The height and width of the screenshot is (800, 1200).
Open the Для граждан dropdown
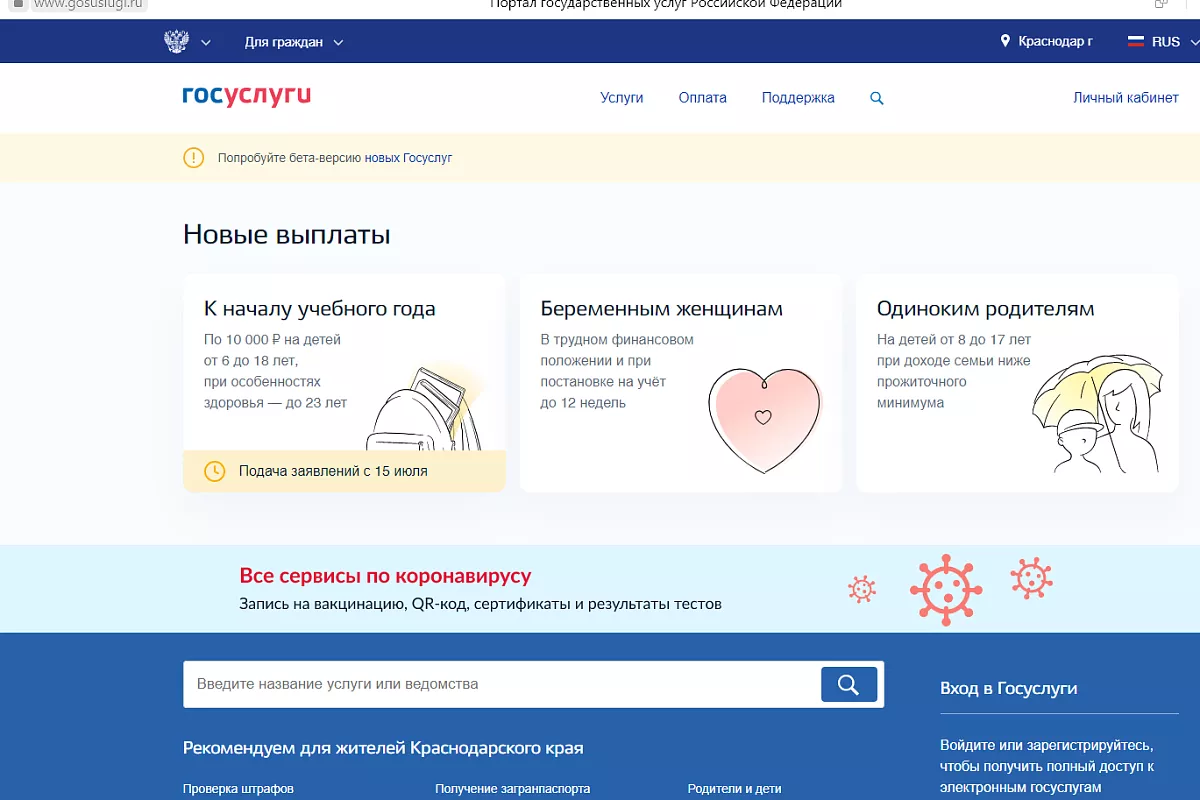[x=294, y=42]
